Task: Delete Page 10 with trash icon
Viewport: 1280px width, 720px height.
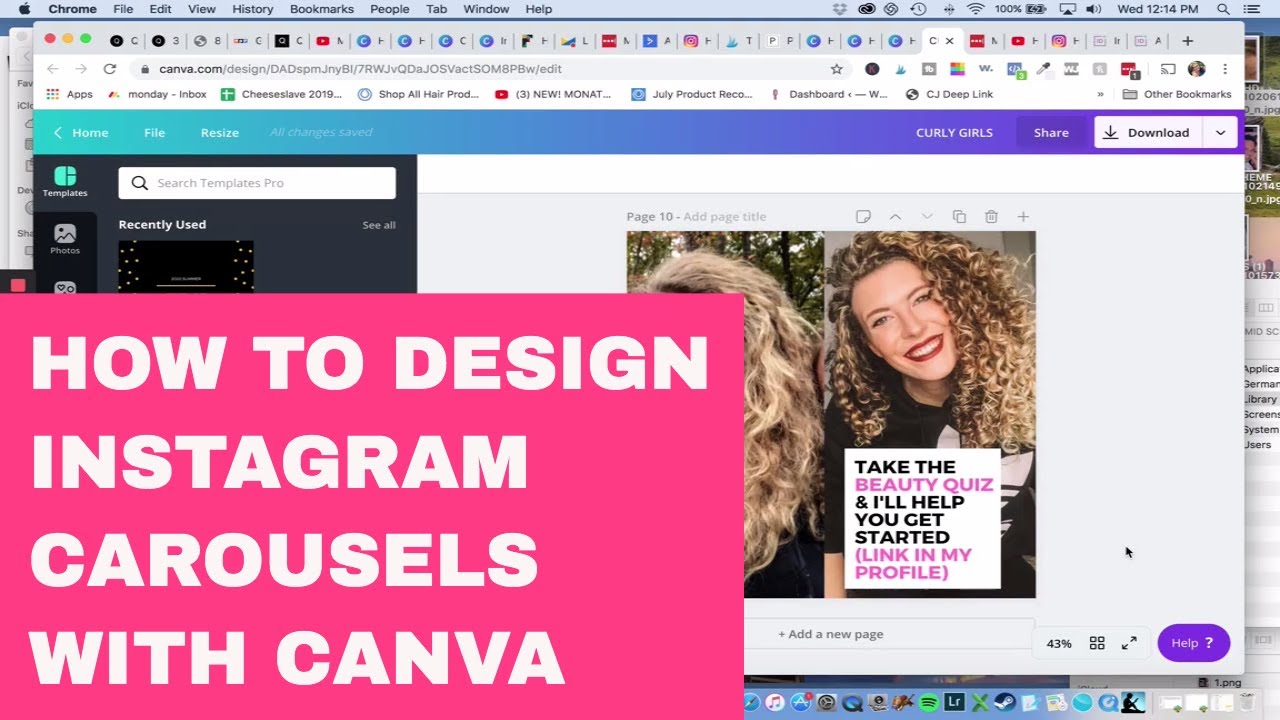Action: (991, 216)
